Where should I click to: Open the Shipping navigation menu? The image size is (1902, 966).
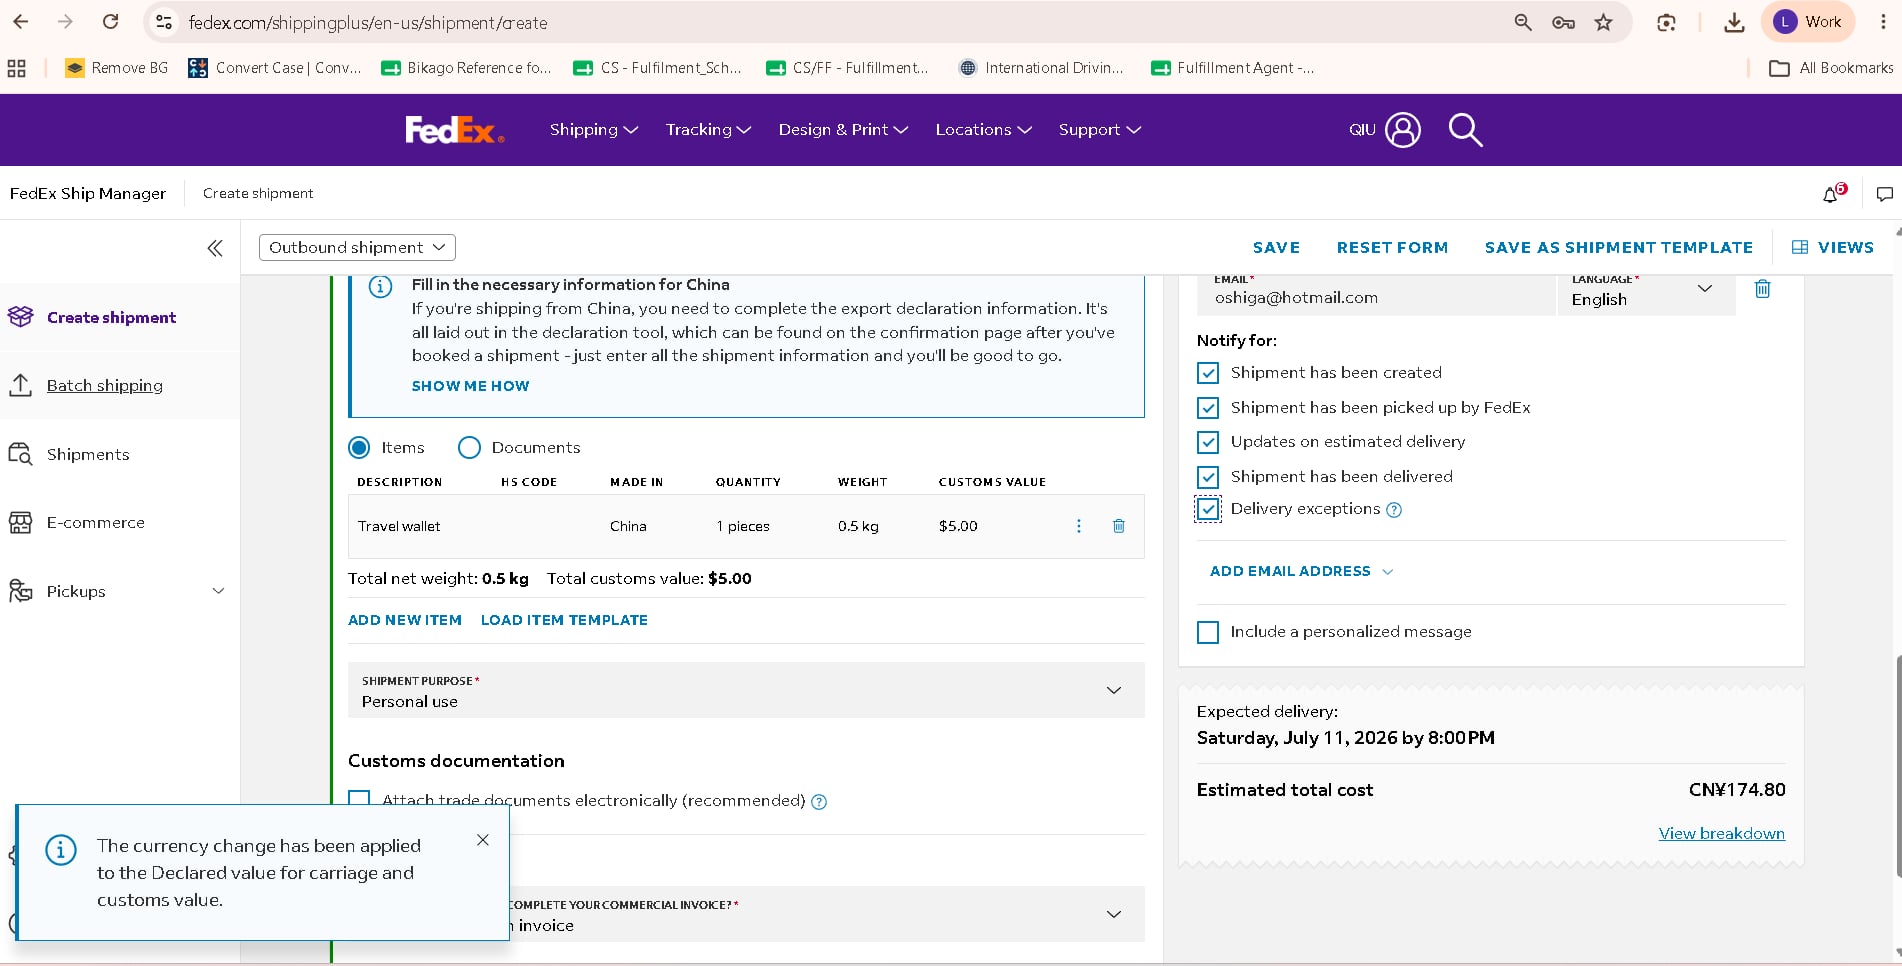[593, 130]
